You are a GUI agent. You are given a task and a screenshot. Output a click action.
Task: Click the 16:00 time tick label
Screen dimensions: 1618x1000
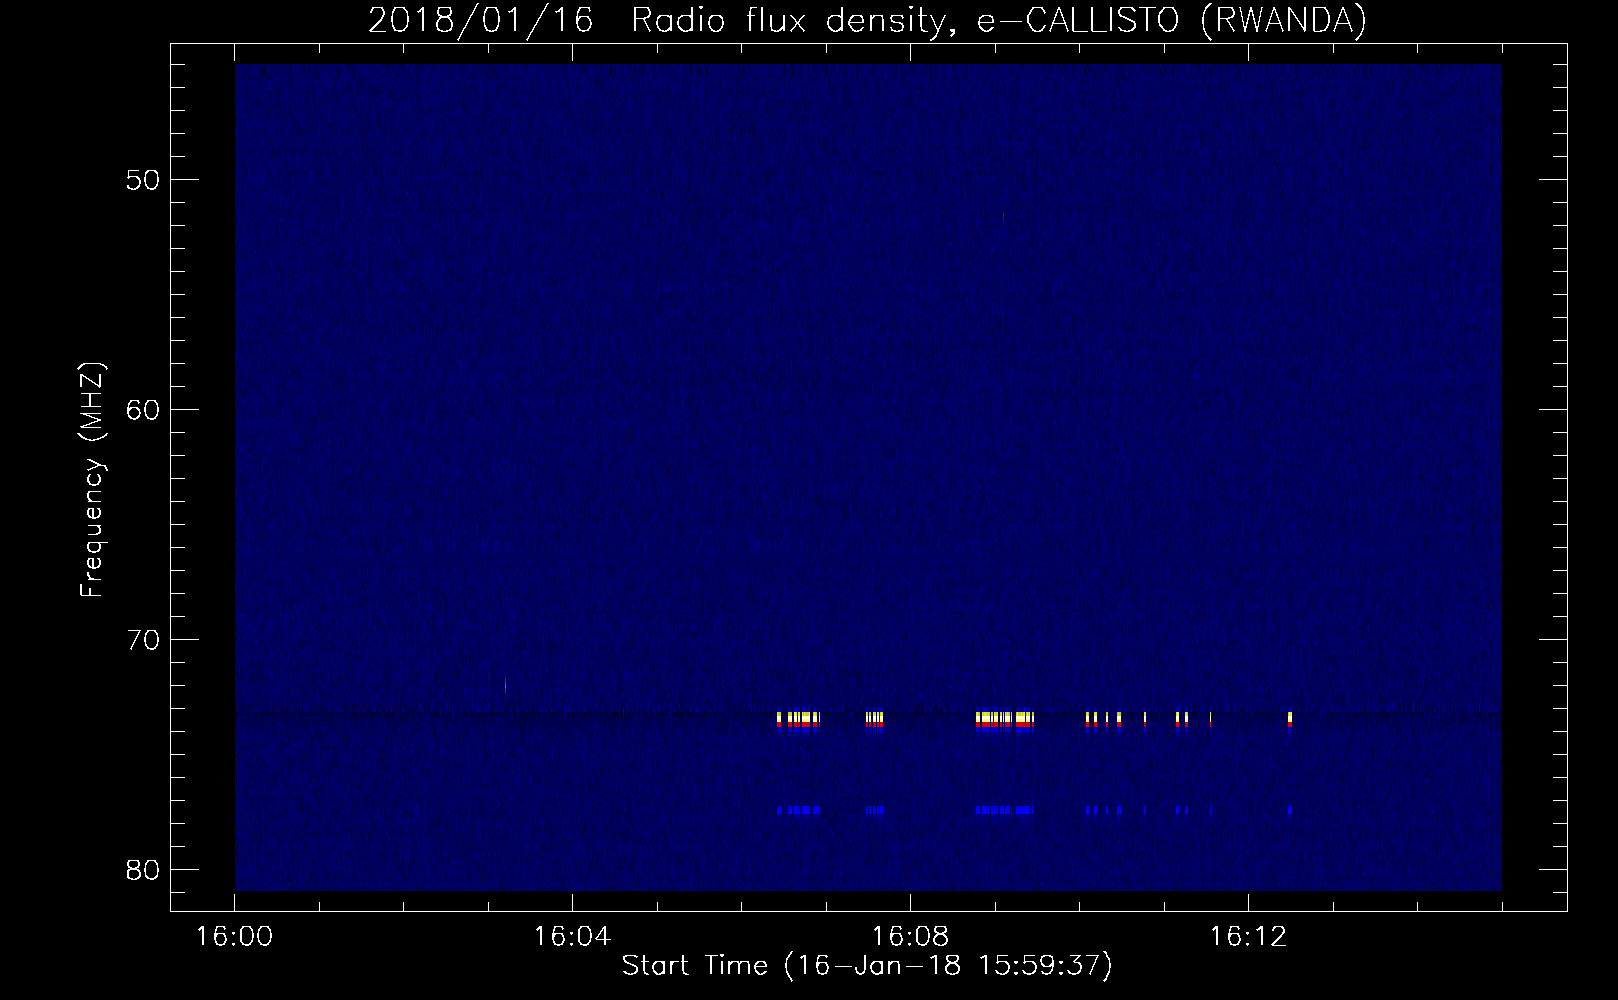click(x=234, y=937)
